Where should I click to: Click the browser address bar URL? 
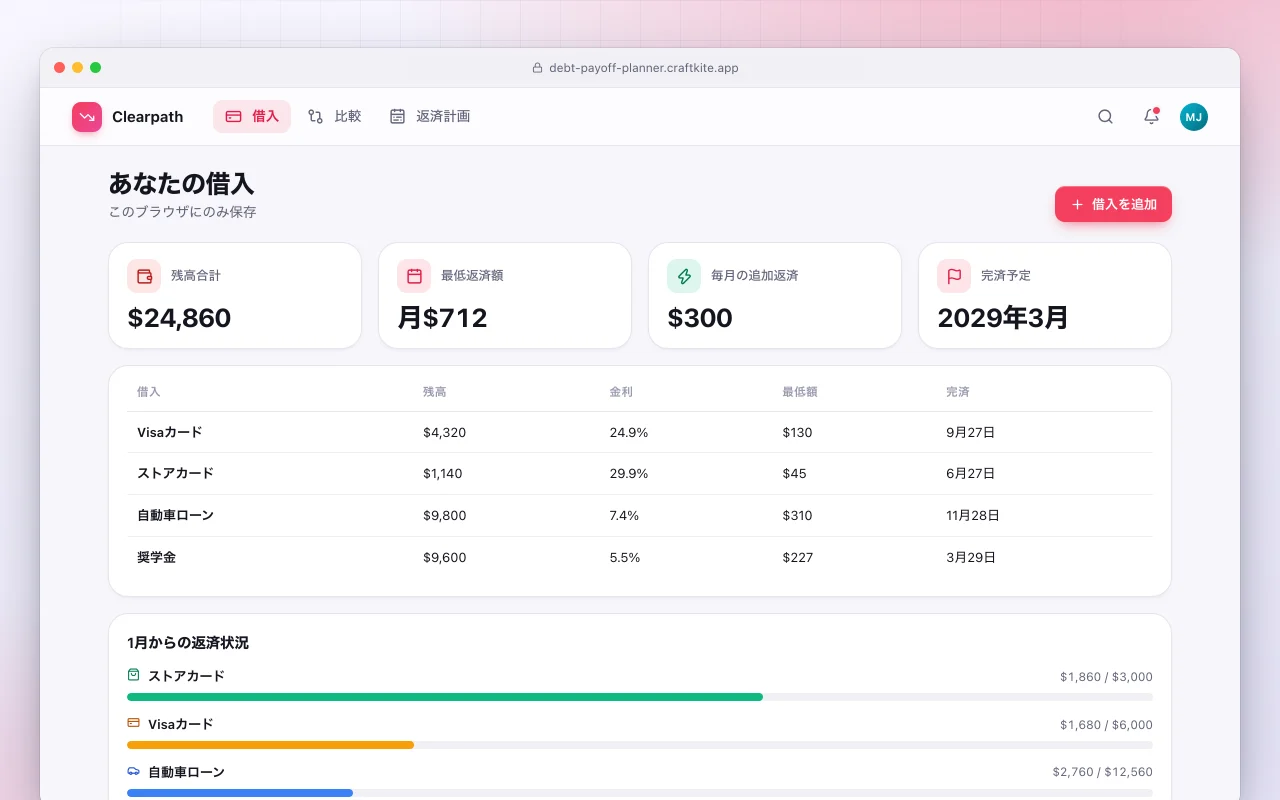(644, 68)
